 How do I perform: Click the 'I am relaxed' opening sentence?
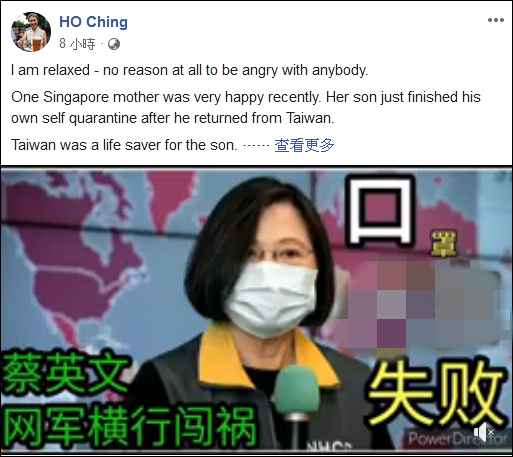(190, 70)
